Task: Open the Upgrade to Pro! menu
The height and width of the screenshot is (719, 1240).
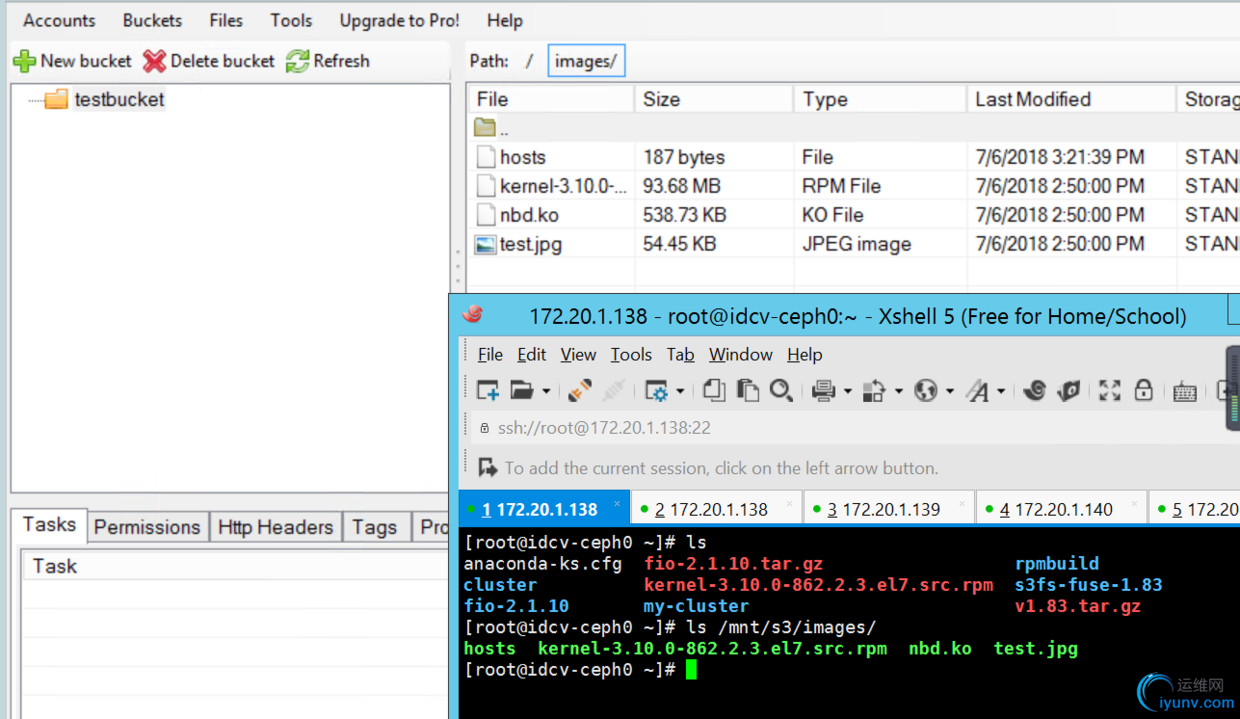Action: (399, 20)
